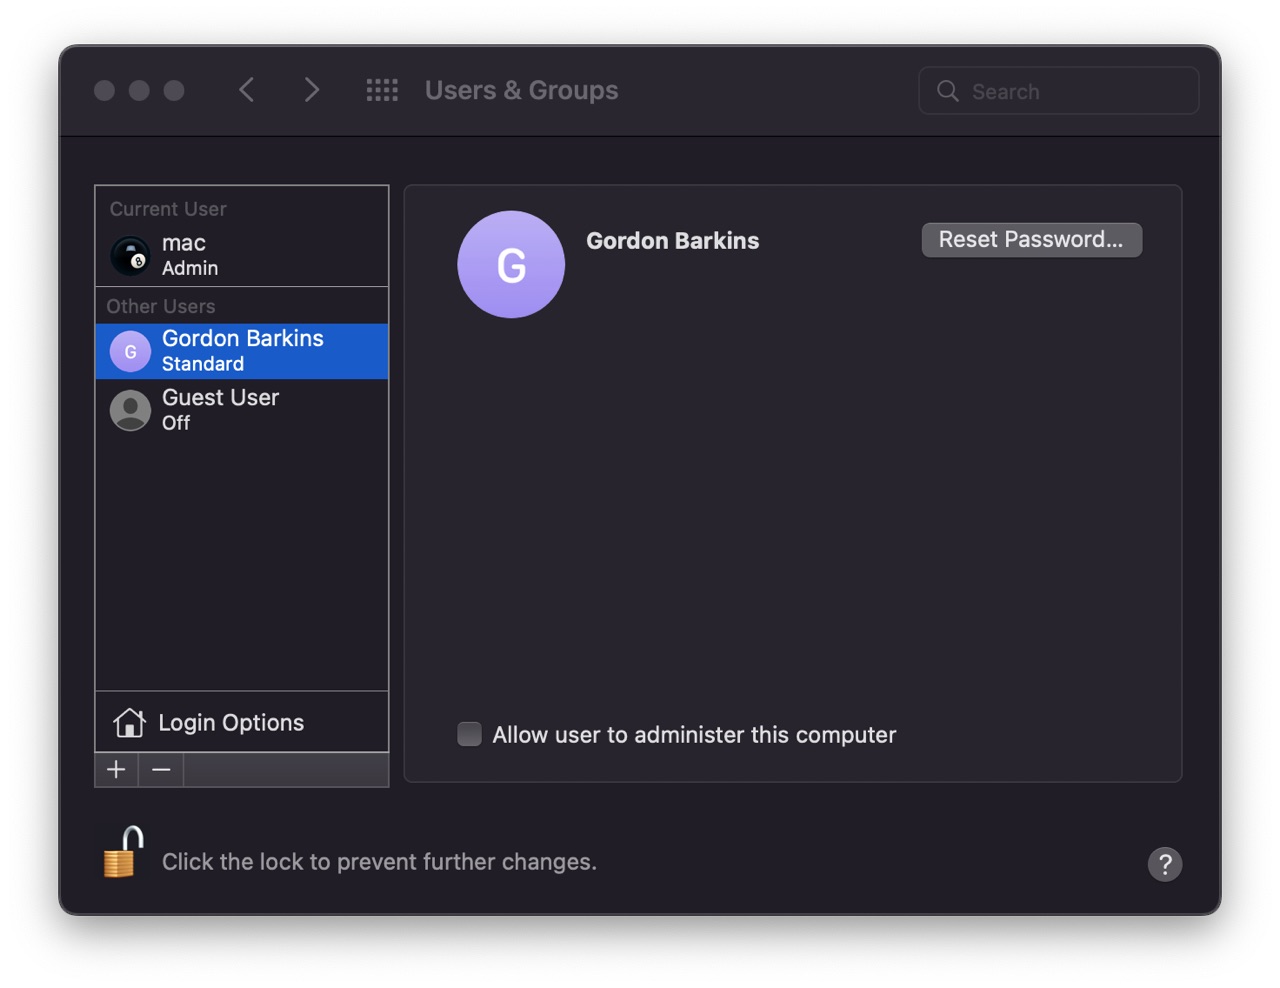Click the Users & Groups window title
Viewport: 1280px width, 988px height.
coord(521,90)
